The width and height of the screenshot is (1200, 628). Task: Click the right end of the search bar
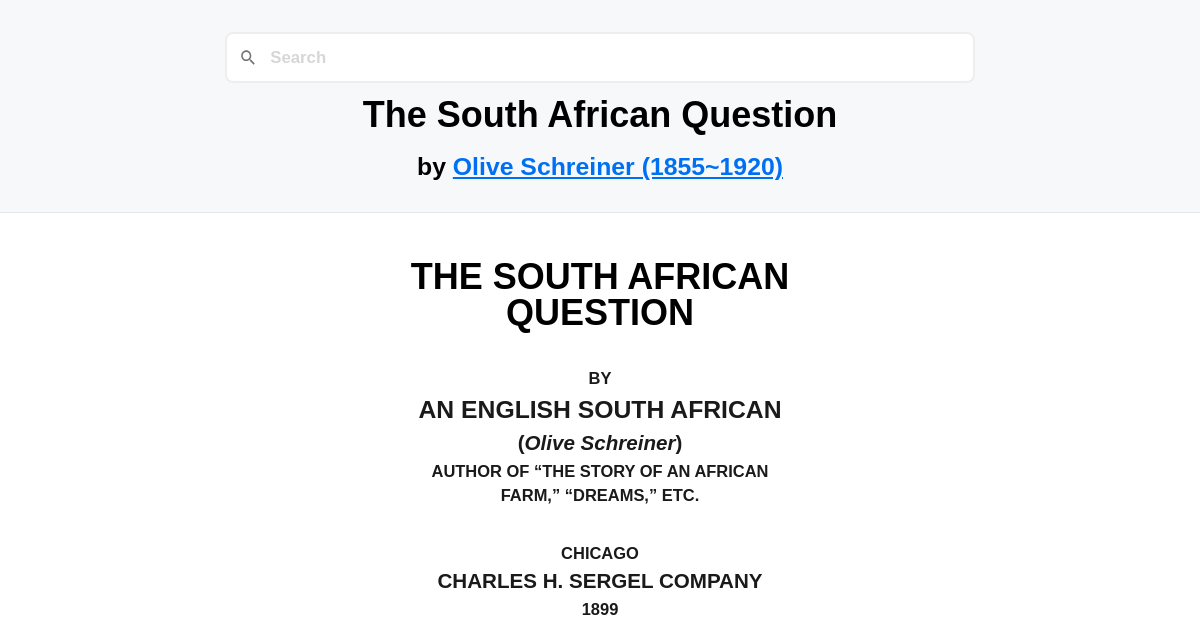pyautogui.click(x=950, y=57)
